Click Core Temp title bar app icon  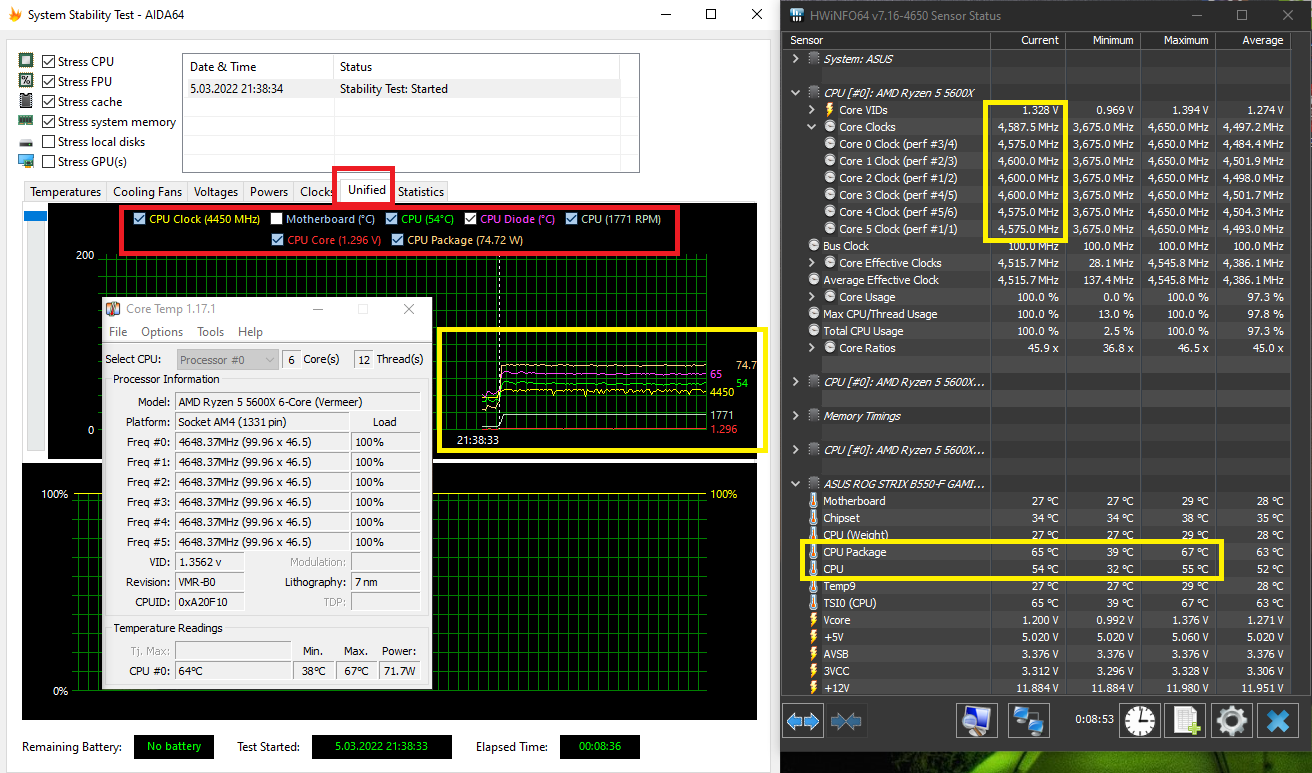coord(114,310)
